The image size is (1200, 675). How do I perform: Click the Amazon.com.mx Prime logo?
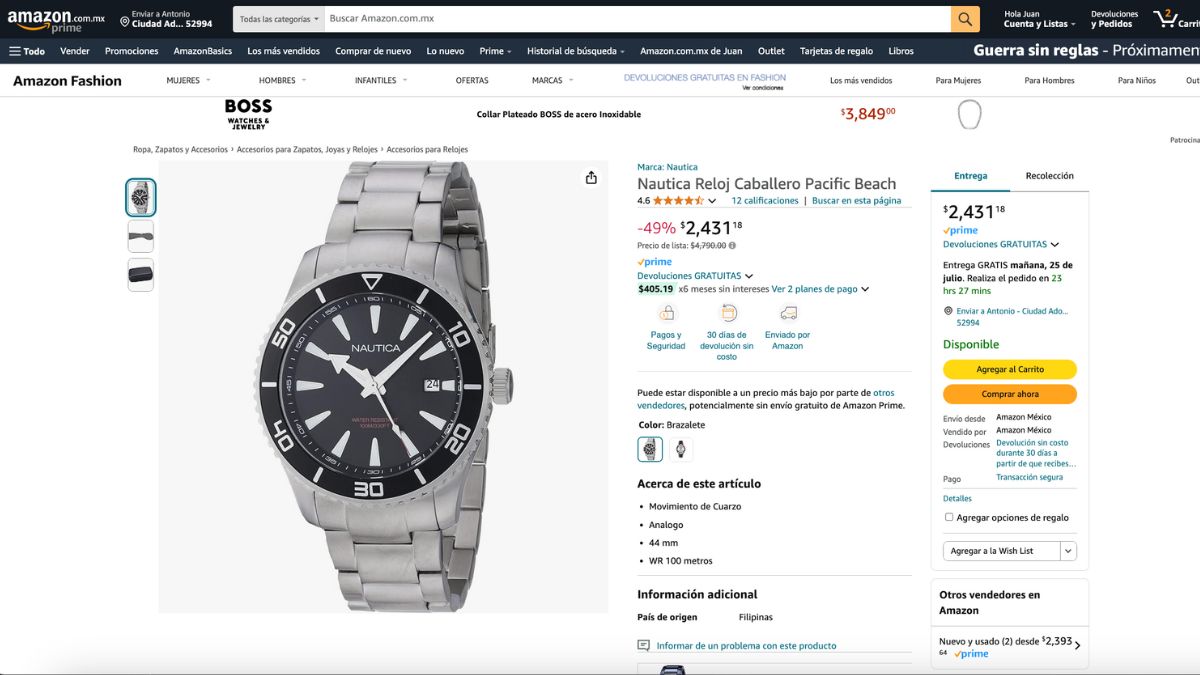[55, 20]
